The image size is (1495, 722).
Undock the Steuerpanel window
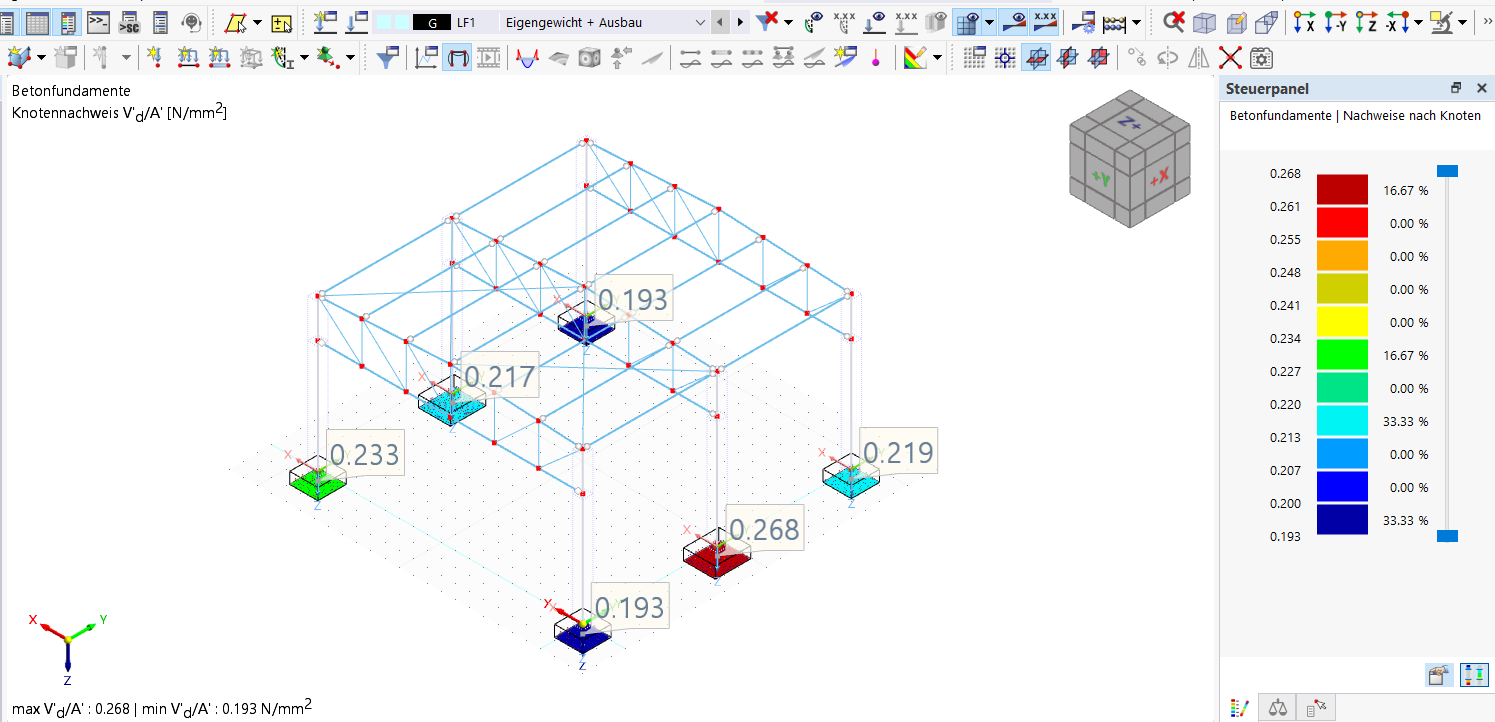1455,88
